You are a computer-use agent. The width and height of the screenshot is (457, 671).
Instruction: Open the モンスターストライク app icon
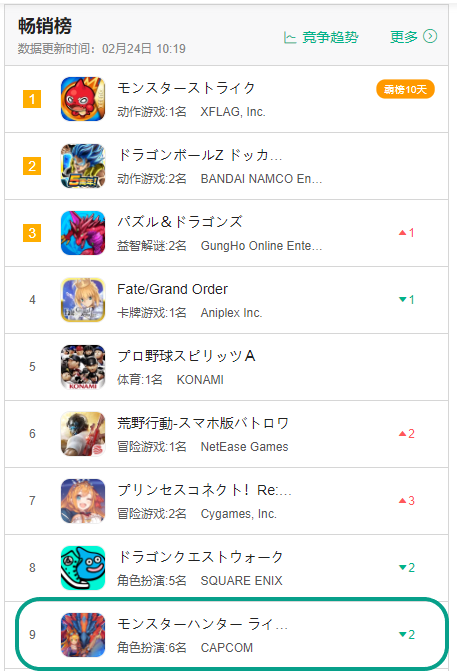83,99
